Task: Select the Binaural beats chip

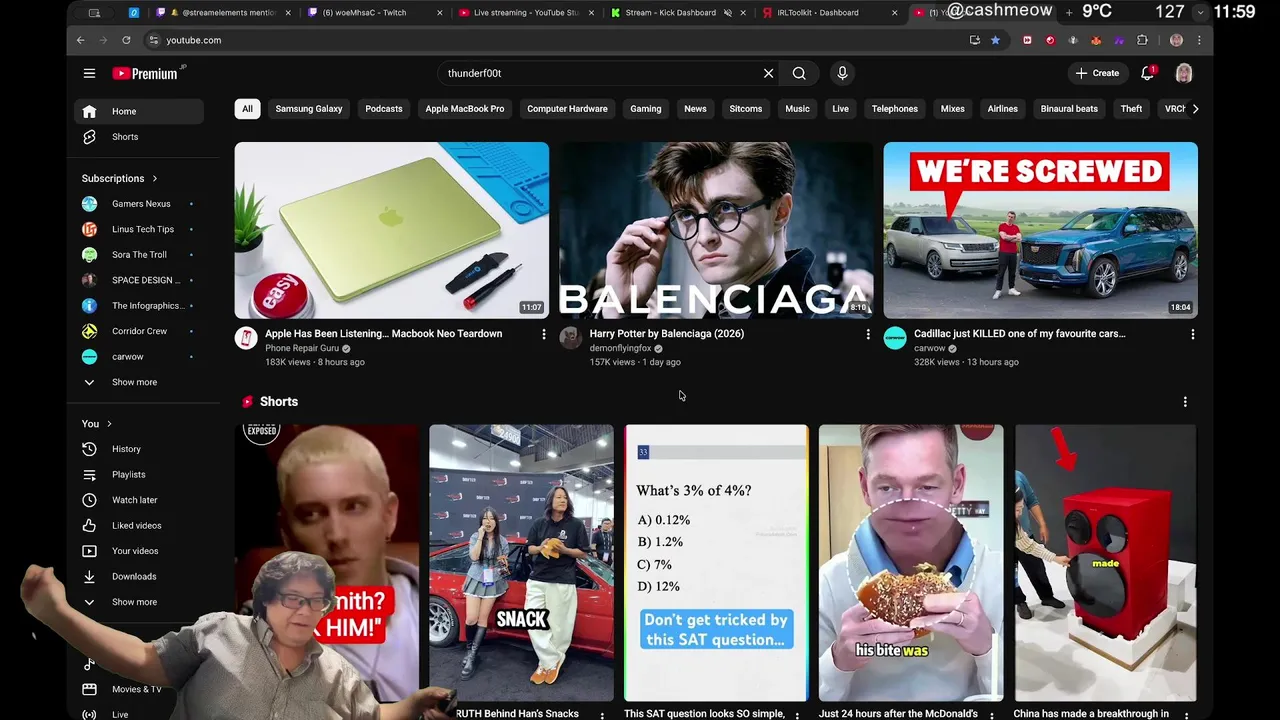Action: pyautogui.click(x=1069, y=109)
